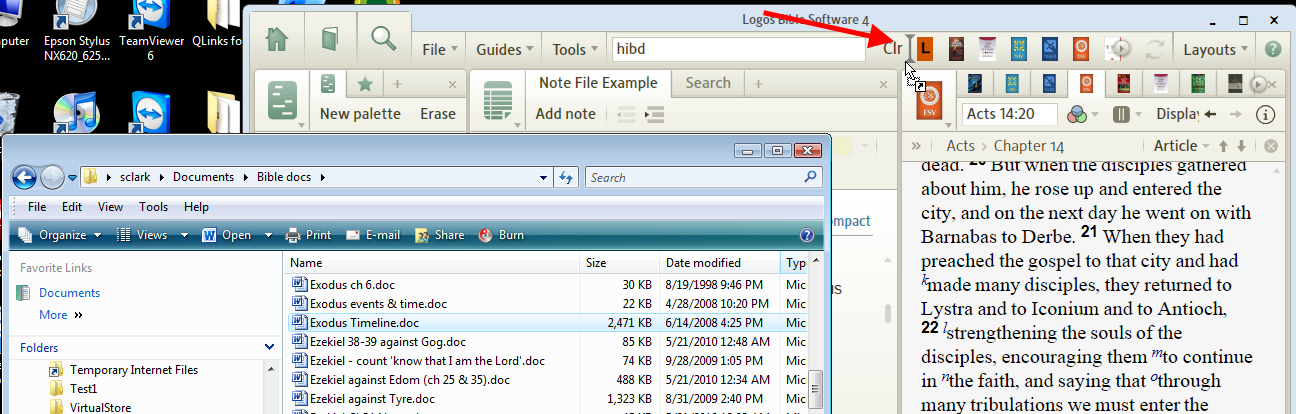Click the Acts 14:20 reference box
Screen dimensions: 1296x414
pyautogui.click(x=1011, y=114)
